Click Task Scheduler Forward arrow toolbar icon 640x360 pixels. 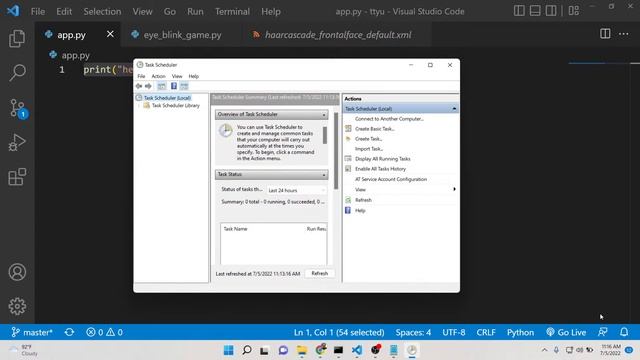148,86
